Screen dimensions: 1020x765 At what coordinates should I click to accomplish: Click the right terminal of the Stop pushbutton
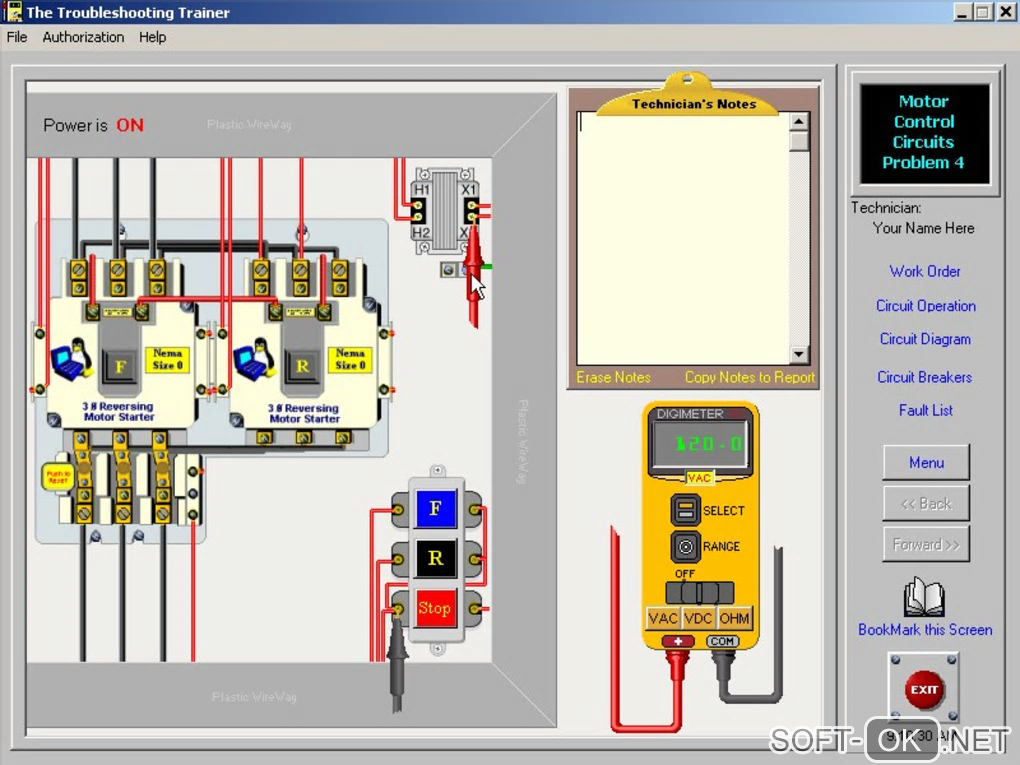(x=475, y=610)
